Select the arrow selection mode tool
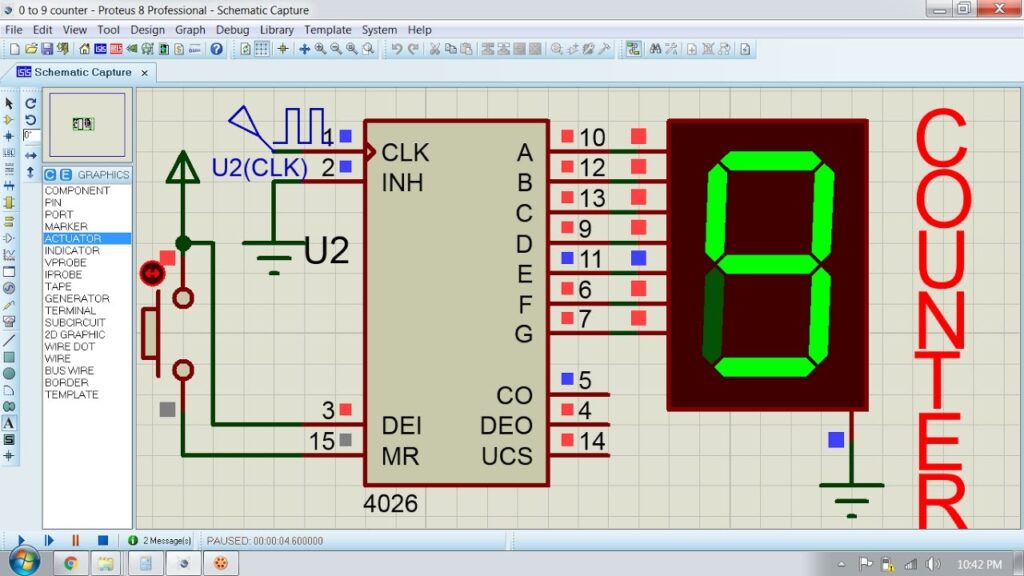The image size is (1024, 576). click(9, 103)
